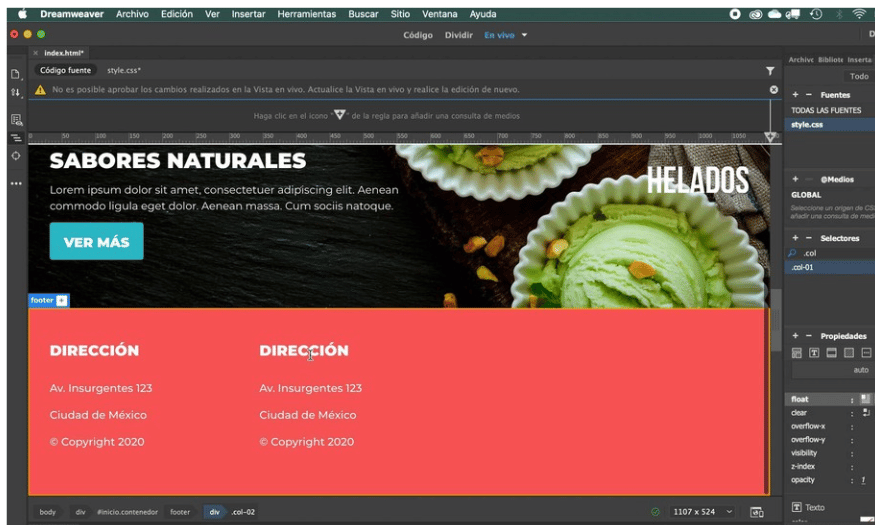Image resolution: width=875 pixels, height=525 pixels.
Task: Click the VER MÁS button in live view
Action: coord(97,242)
